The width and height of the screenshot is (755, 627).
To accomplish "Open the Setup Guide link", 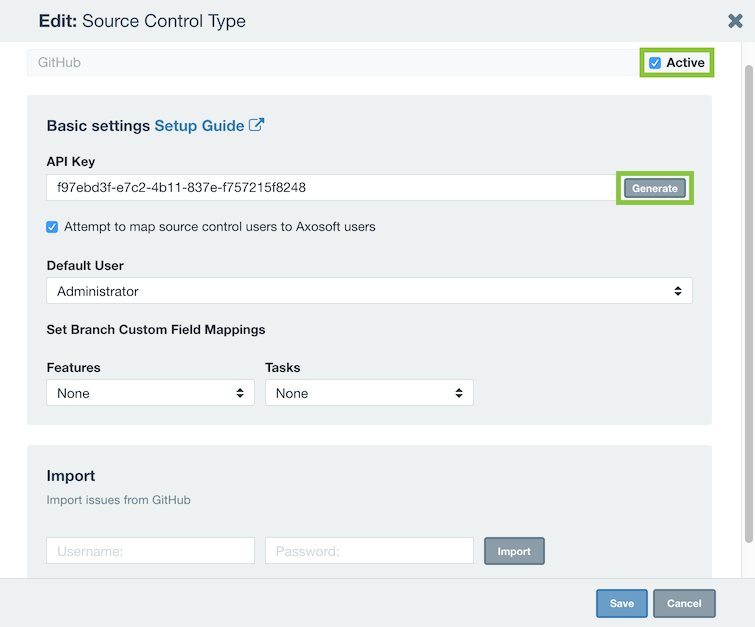I will pyautogui.click(x=199, y=126).
